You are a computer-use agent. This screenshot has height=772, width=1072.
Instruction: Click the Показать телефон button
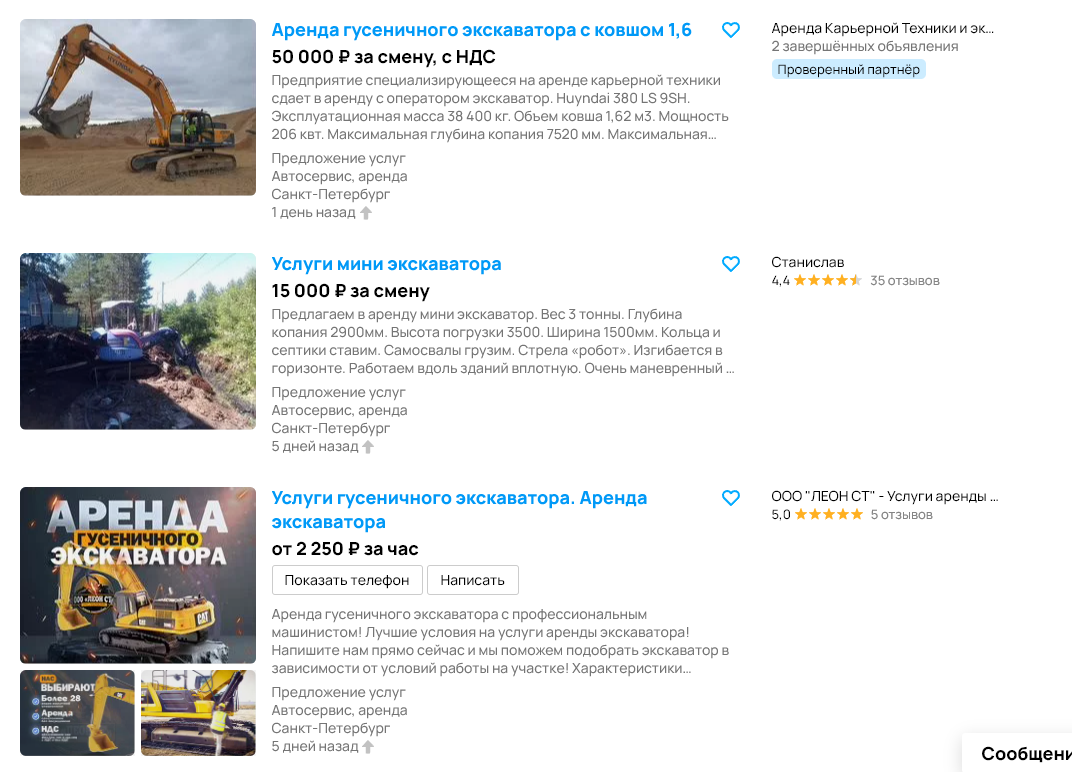click(347, 580)
